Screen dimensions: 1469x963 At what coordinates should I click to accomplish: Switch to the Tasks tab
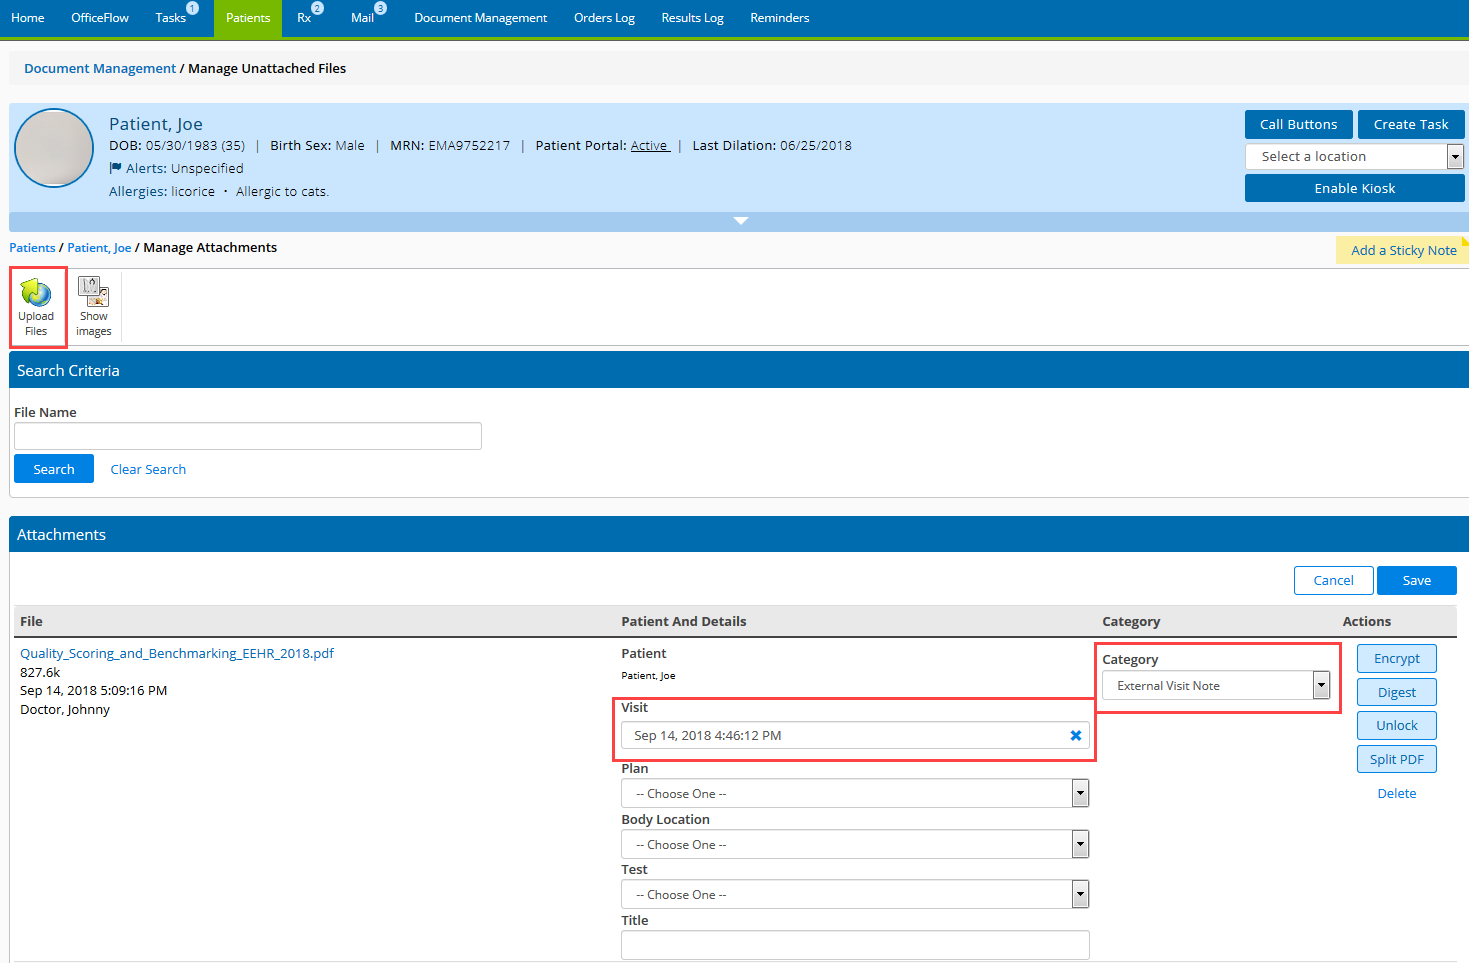point(171,18)
